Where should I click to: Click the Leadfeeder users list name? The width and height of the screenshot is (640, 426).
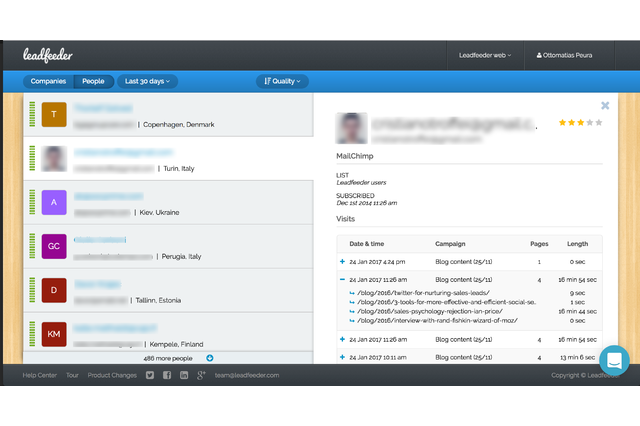pos(361,182)
